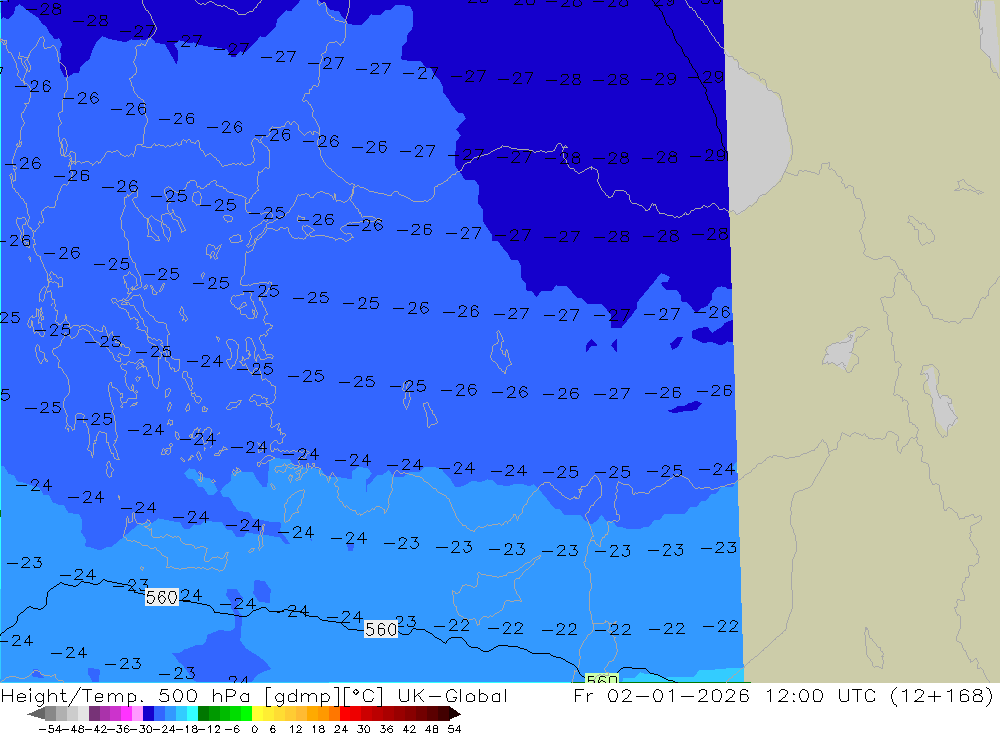This screenshot has width=1000, height=733.
Task: Click the green-tinted '560' contour label
Action: pos(601,679)
